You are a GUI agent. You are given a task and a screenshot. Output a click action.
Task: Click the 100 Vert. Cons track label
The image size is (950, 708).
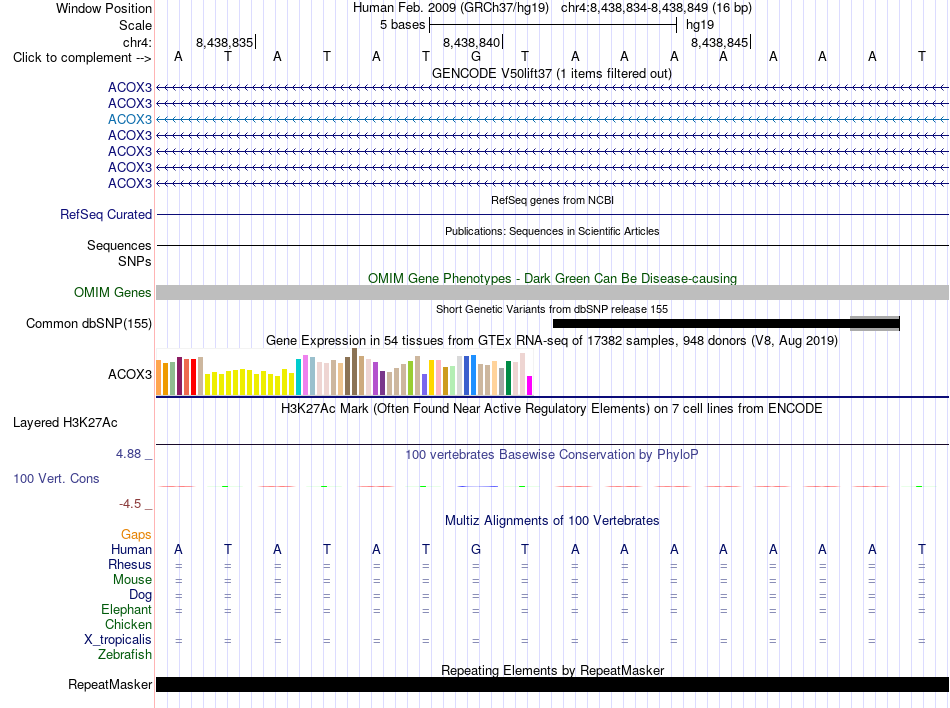tap(56, 478)
